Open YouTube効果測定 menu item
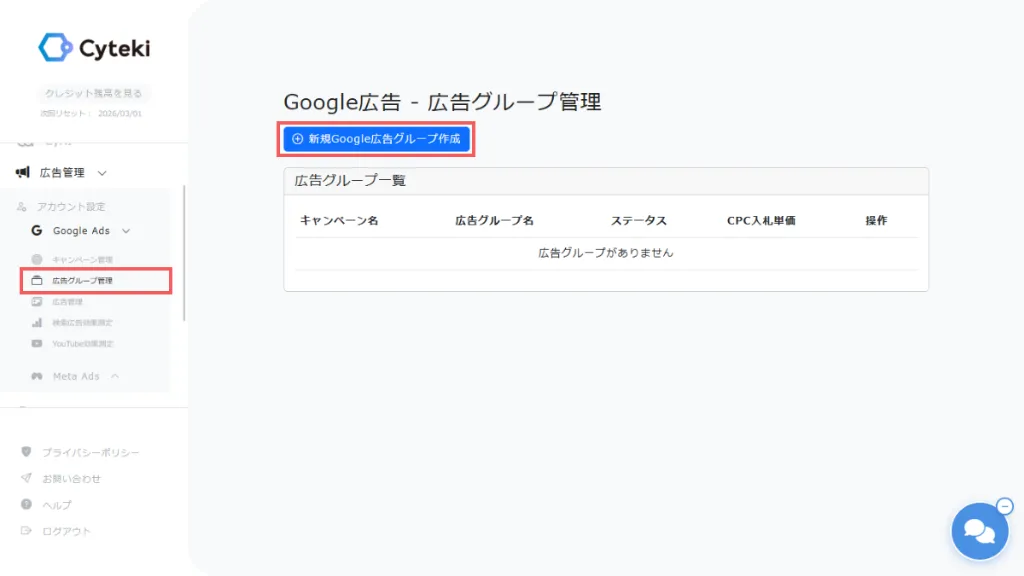 83,343
